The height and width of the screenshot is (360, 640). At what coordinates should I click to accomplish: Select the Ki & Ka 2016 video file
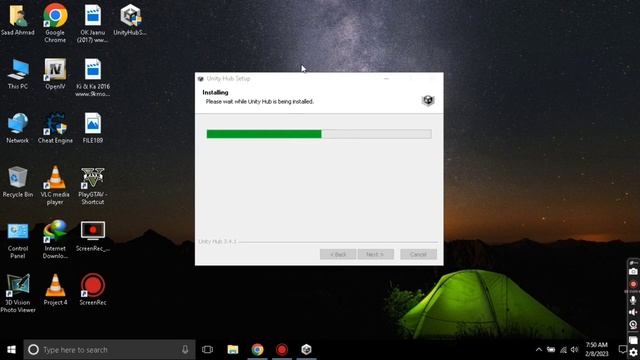coord(93,77)
